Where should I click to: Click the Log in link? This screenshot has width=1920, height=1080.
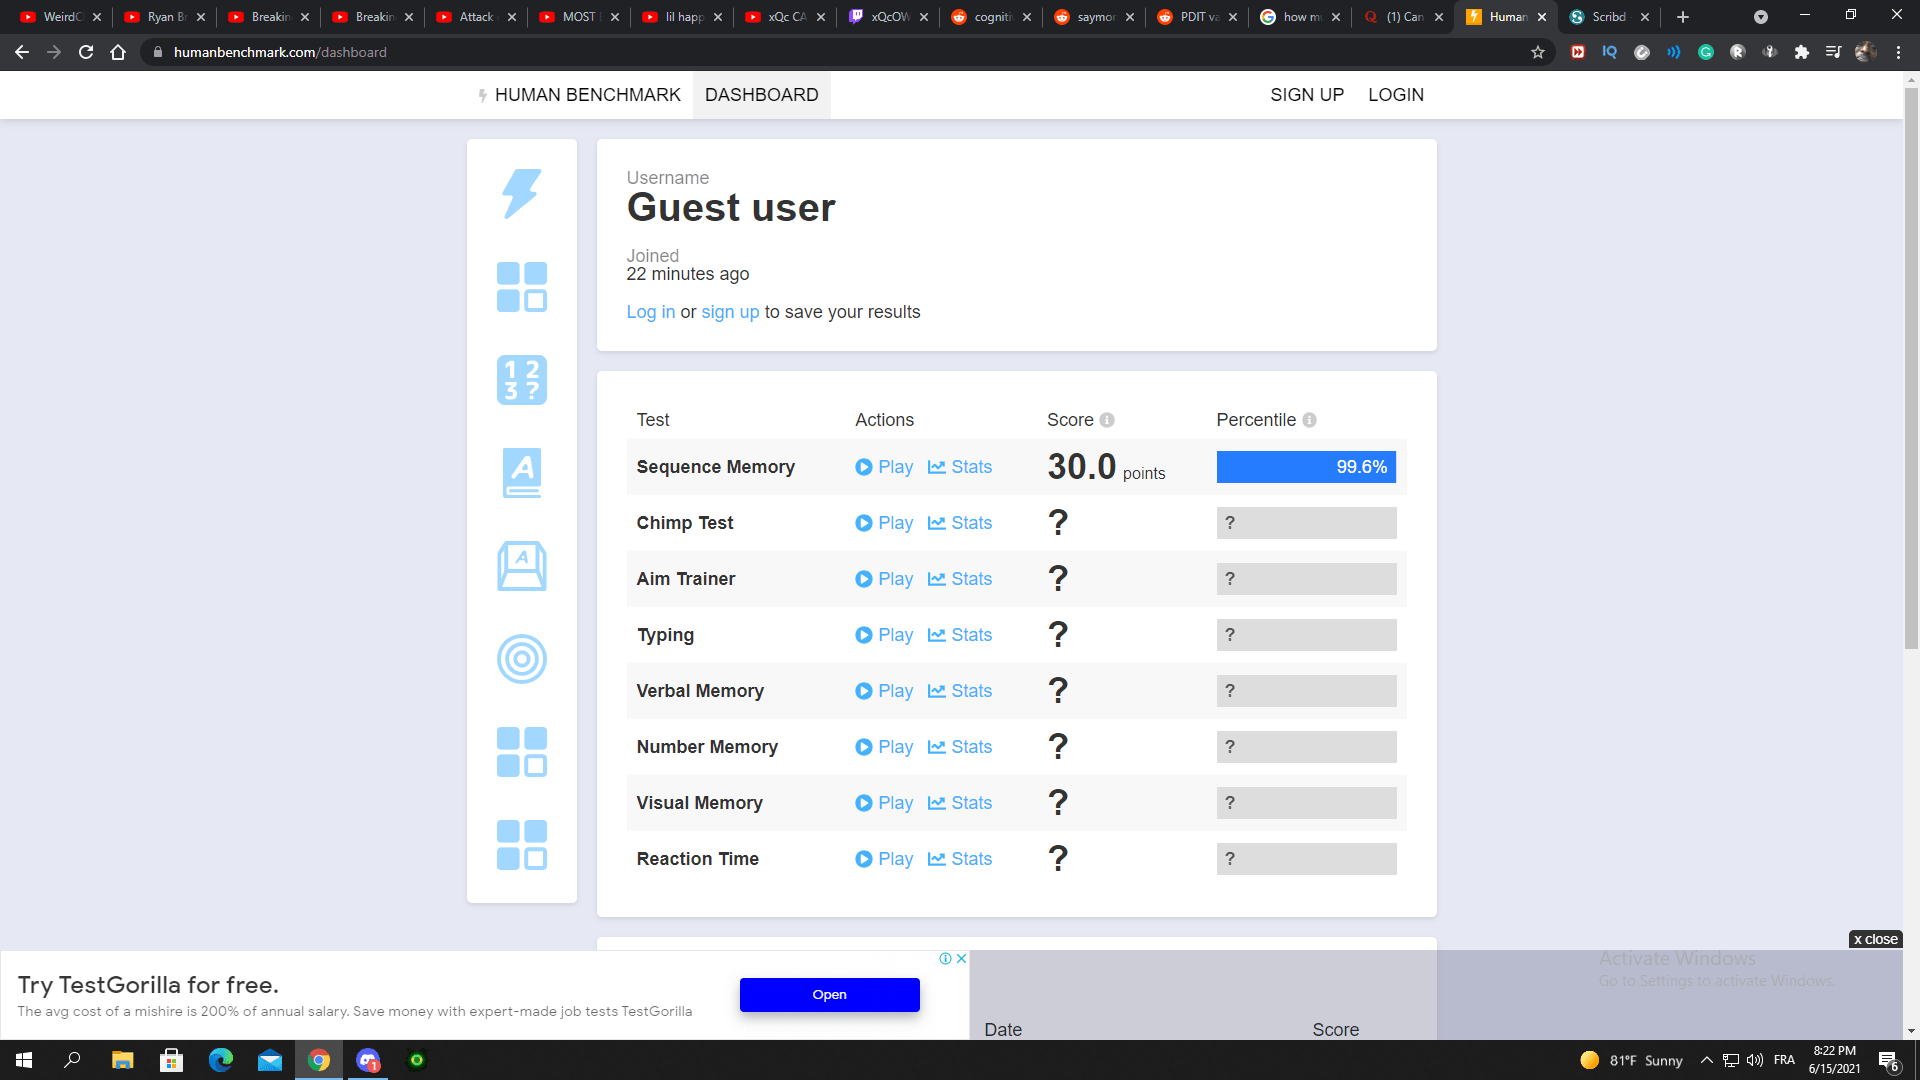tap(650, 312)
